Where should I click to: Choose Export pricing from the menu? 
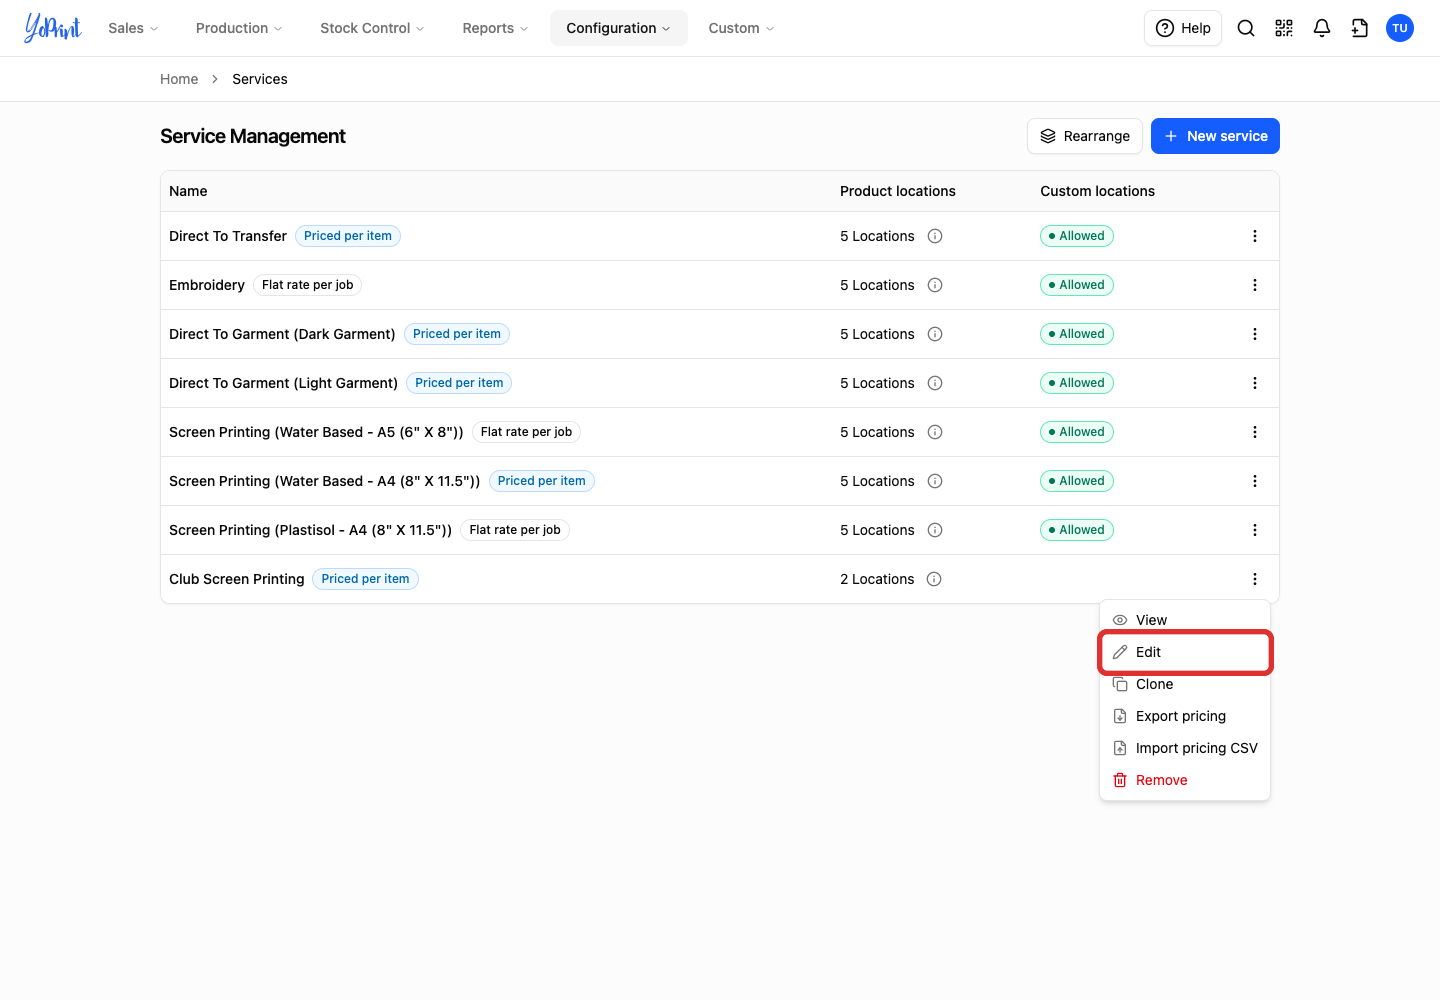[1185, 716]
